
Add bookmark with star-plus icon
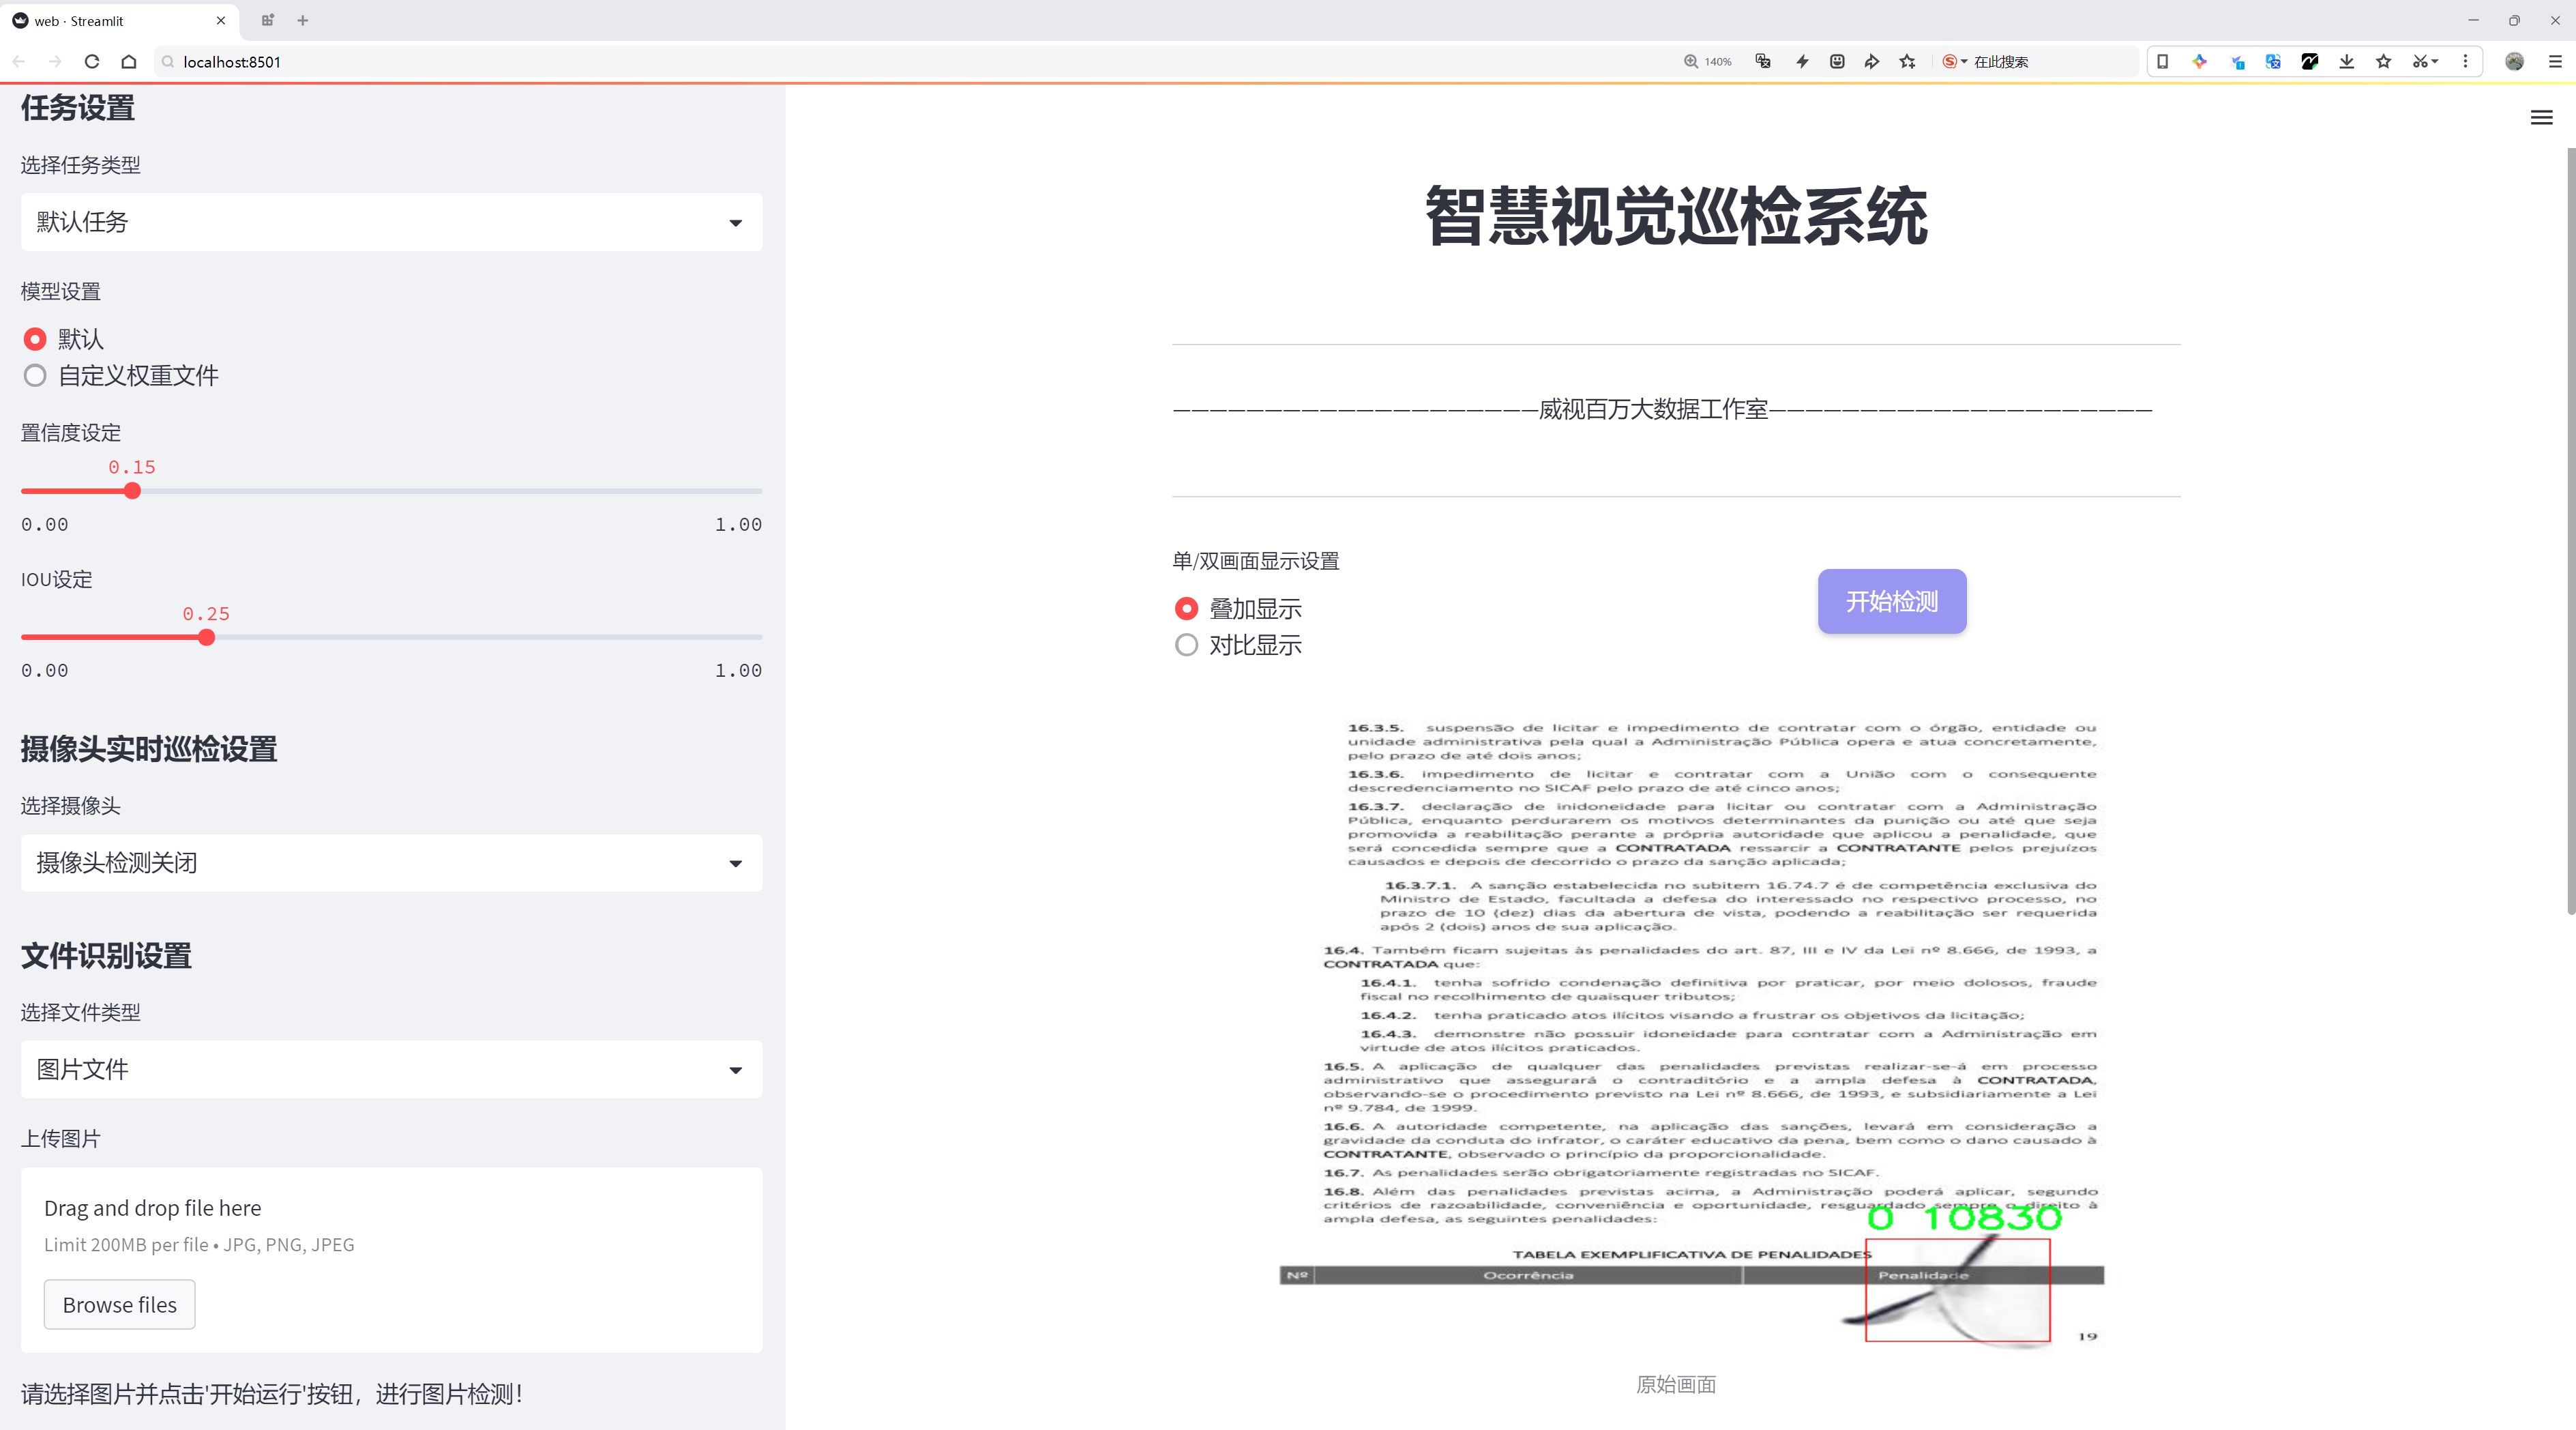[1907, 61]
